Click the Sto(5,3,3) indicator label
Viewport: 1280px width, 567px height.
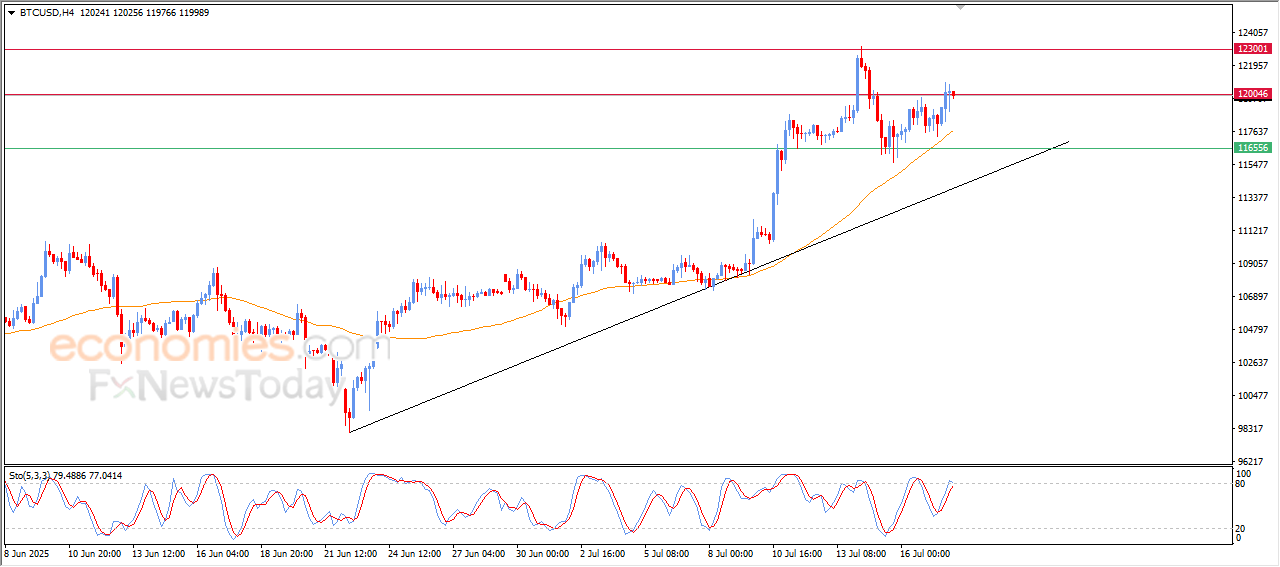pos(30,475)
